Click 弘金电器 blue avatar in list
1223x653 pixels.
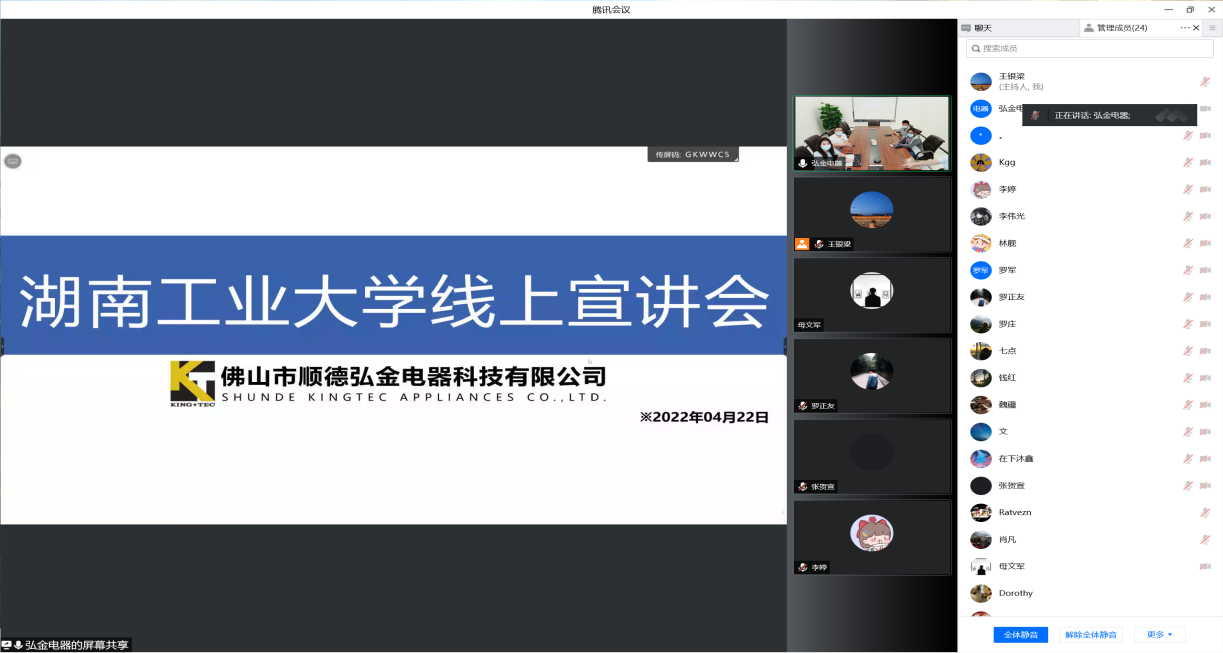[x=981, y=108]
